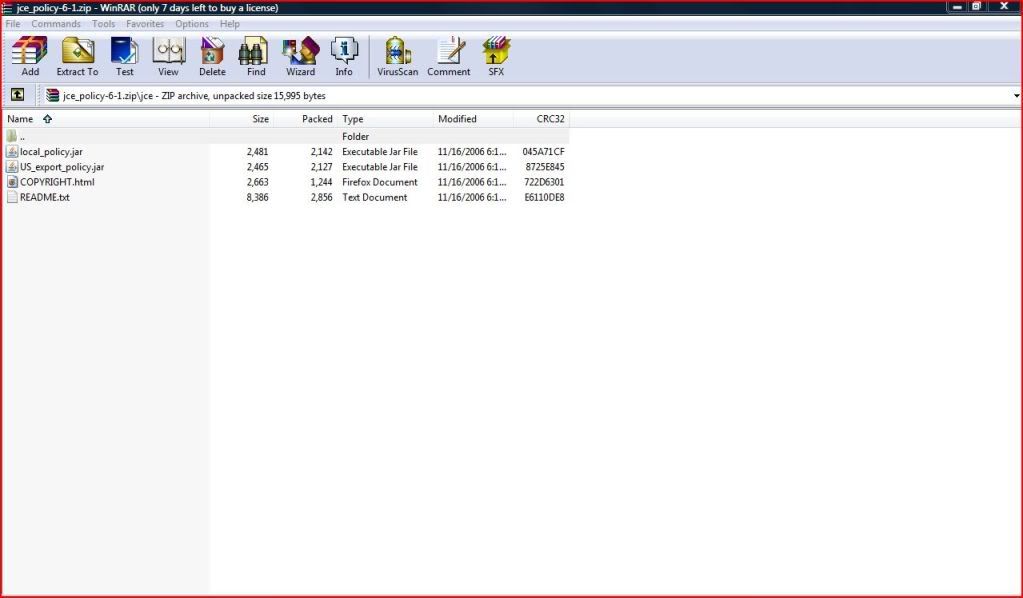Sort files by Size column
1023x598 pixels.
click(x=241, y=119)
